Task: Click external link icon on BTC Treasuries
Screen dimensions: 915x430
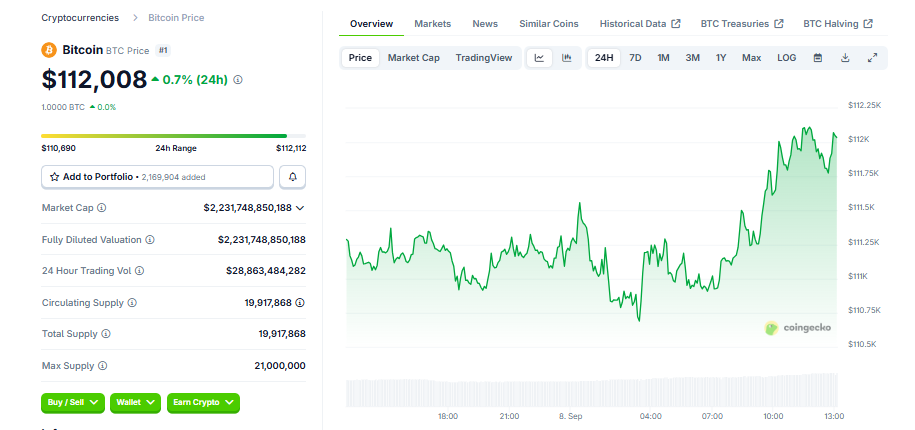Action: coord(778,24)
